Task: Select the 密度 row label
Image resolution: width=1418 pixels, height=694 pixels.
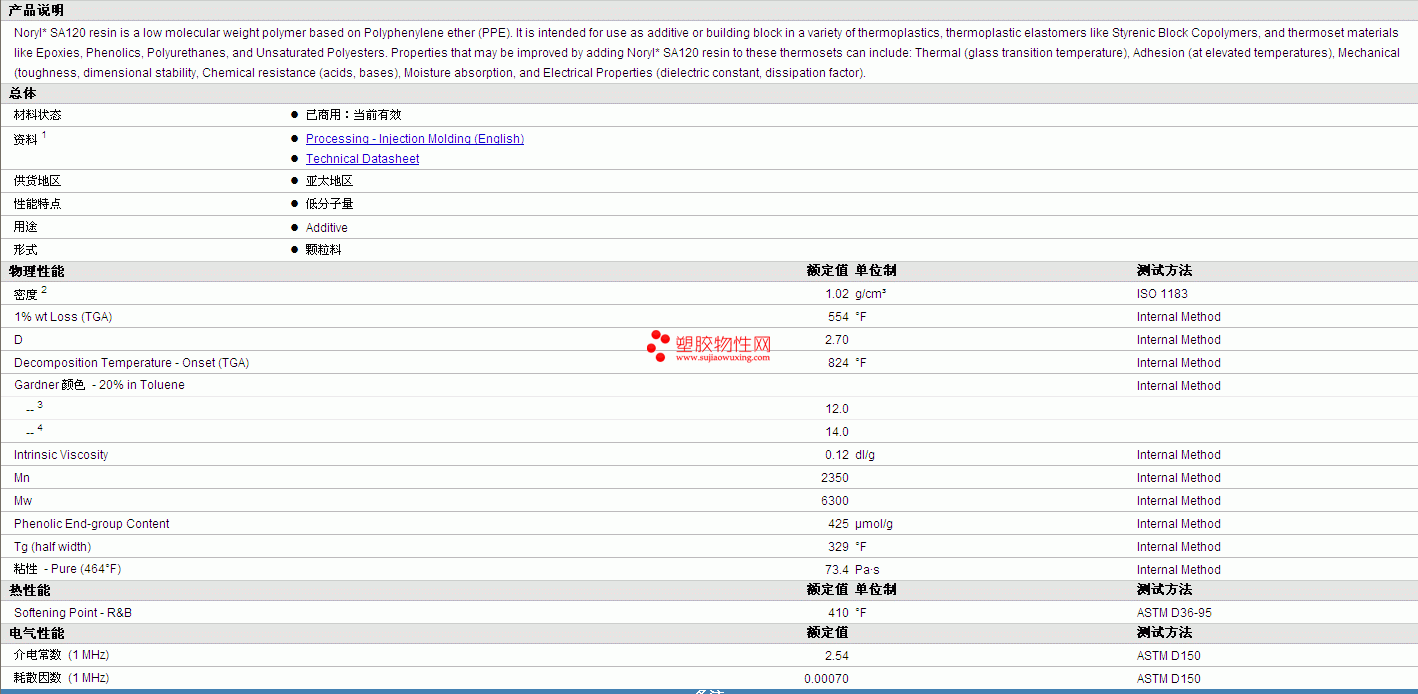Action: pyautogui.click(x=26, y=295)
